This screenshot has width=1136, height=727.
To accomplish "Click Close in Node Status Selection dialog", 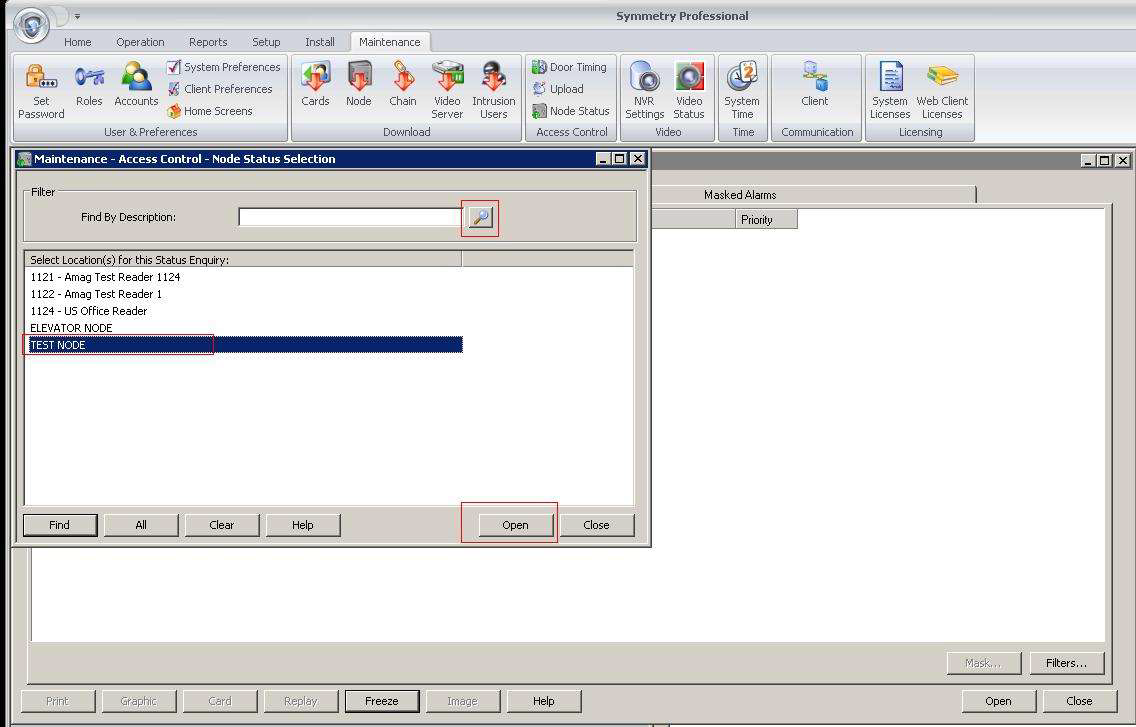I will pyautogui.click(x=596, y=525).
